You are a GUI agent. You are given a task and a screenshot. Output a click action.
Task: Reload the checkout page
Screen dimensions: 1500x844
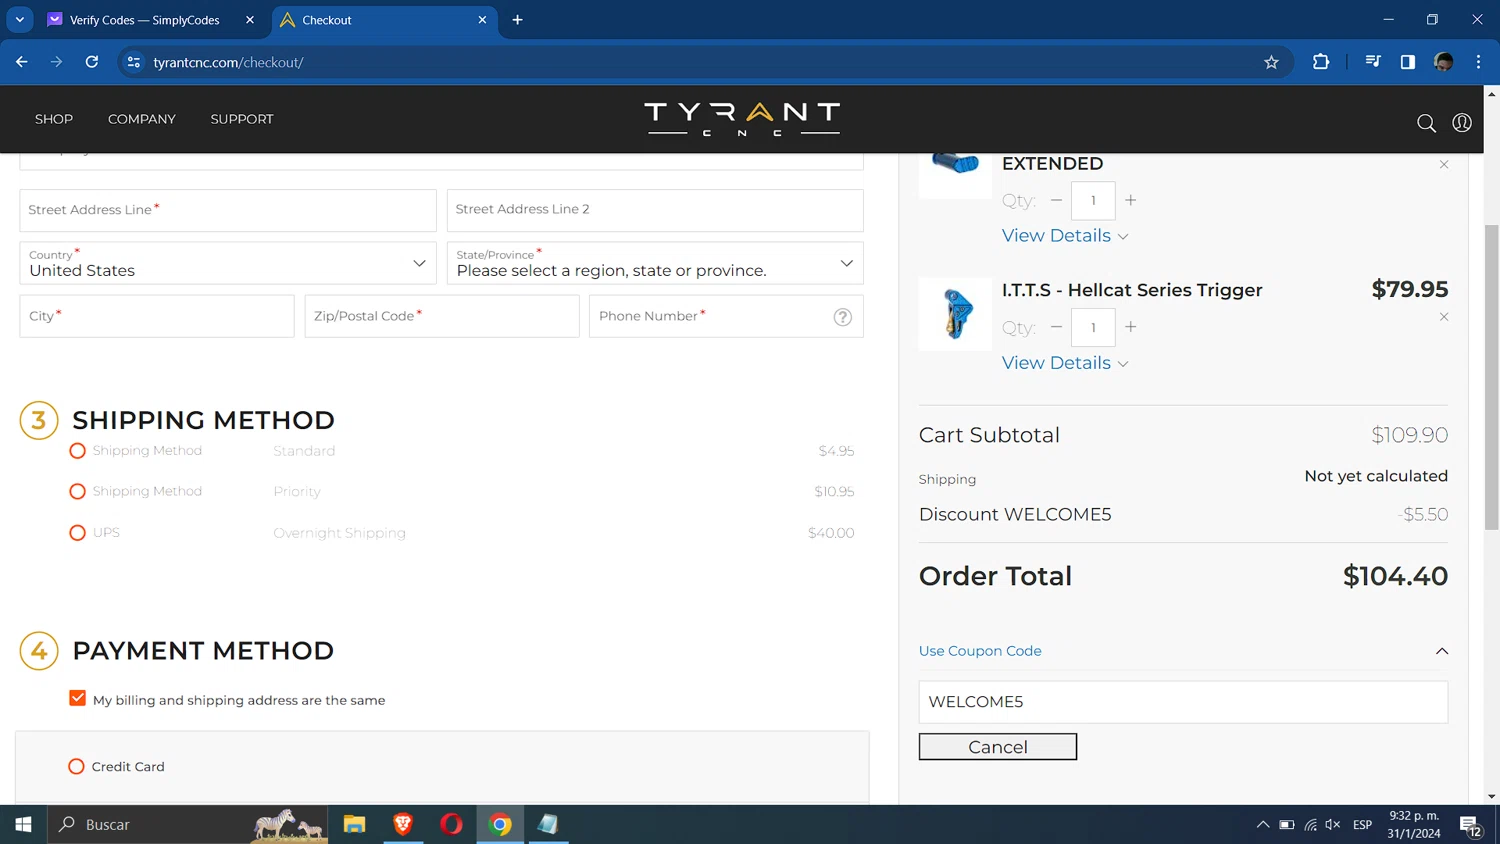(92, 62)
